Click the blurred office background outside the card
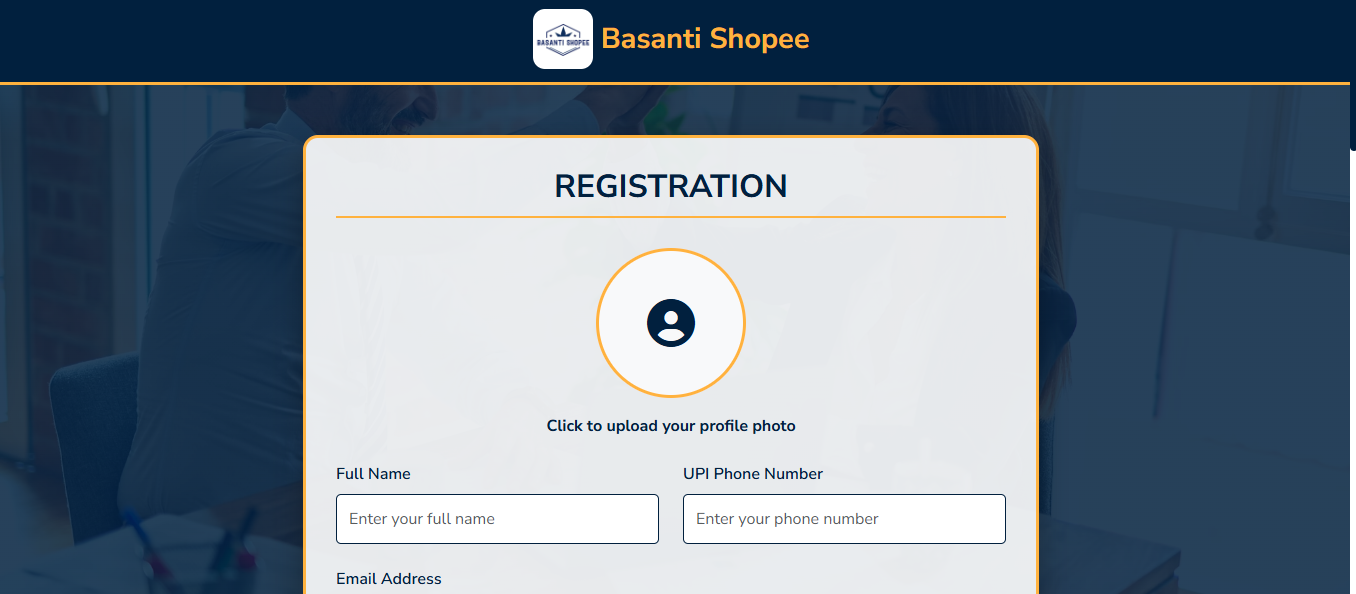1356x594 pixels. 150,350
